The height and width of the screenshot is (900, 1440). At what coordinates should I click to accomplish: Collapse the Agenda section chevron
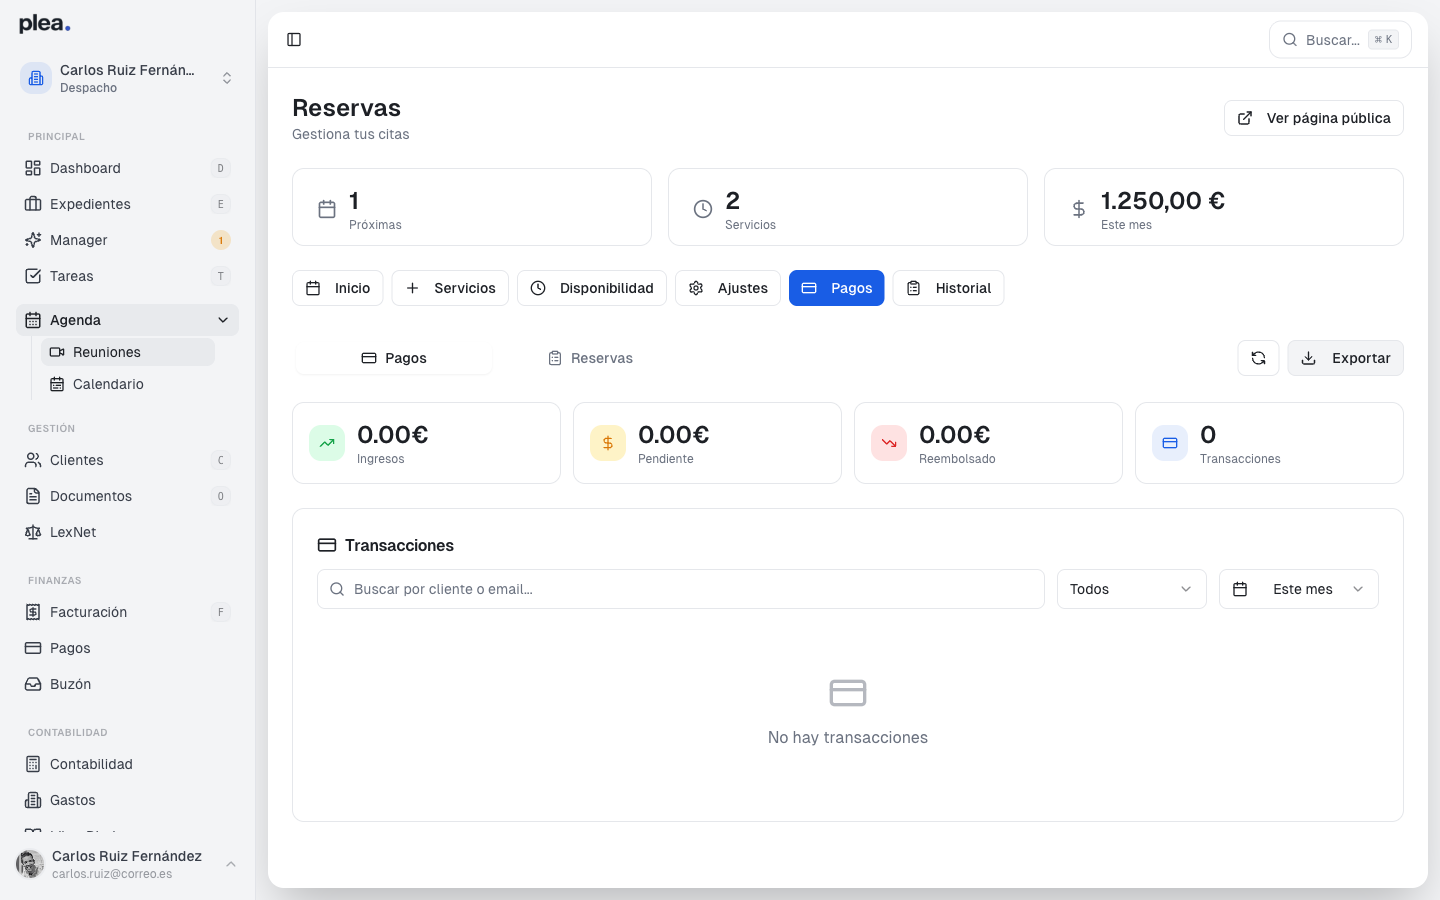click(223, 320)
